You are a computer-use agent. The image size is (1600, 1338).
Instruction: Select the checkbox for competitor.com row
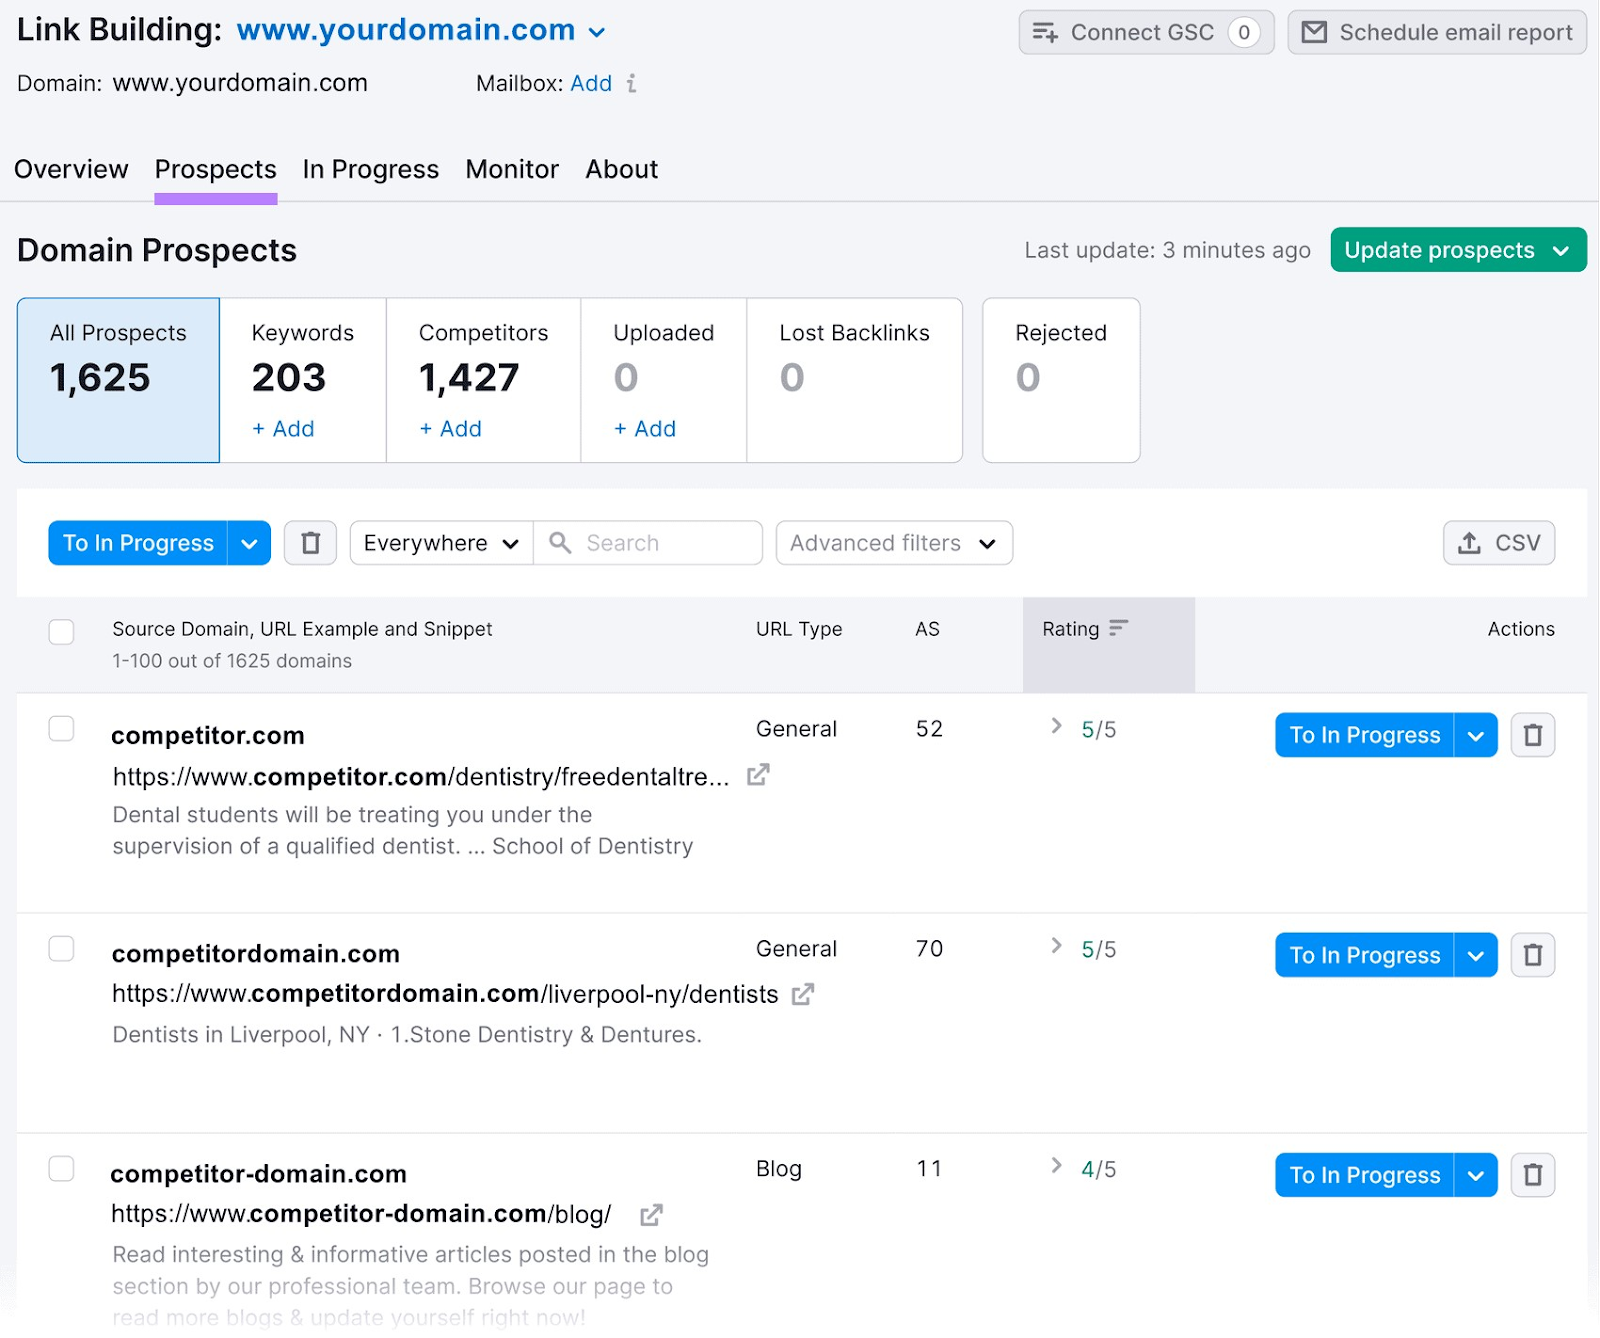[61, 729]
